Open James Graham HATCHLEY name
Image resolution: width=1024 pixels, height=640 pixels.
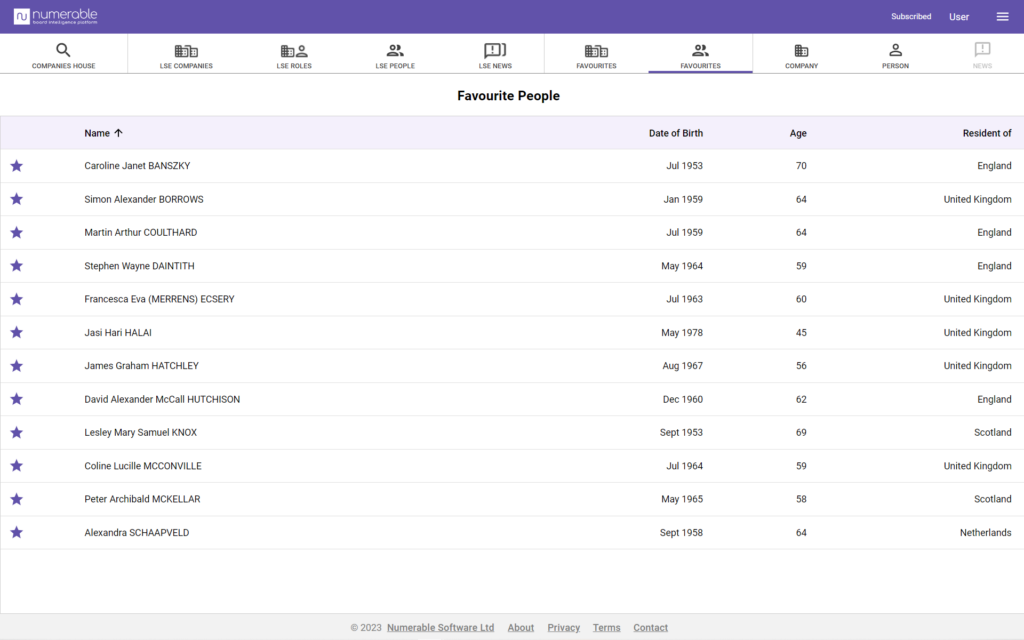click(x=141, y=366)
